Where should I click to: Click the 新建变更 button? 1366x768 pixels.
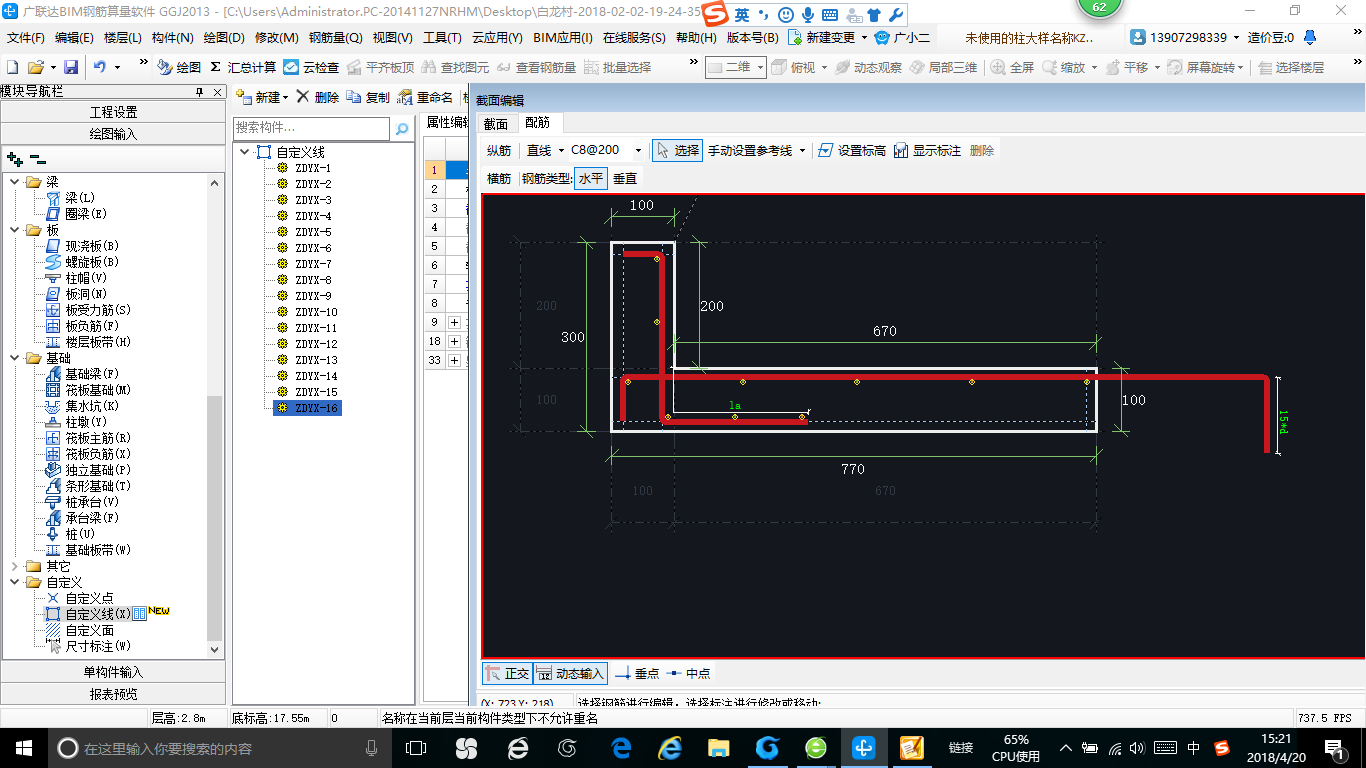[826, 38]
